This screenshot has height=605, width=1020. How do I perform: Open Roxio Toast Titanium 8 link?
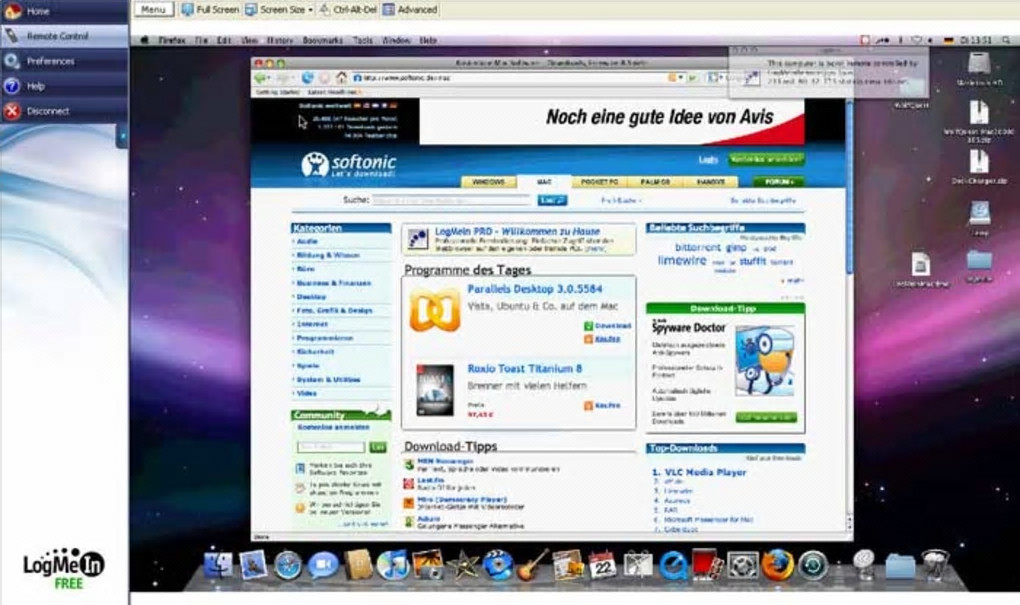pos(524,368)
